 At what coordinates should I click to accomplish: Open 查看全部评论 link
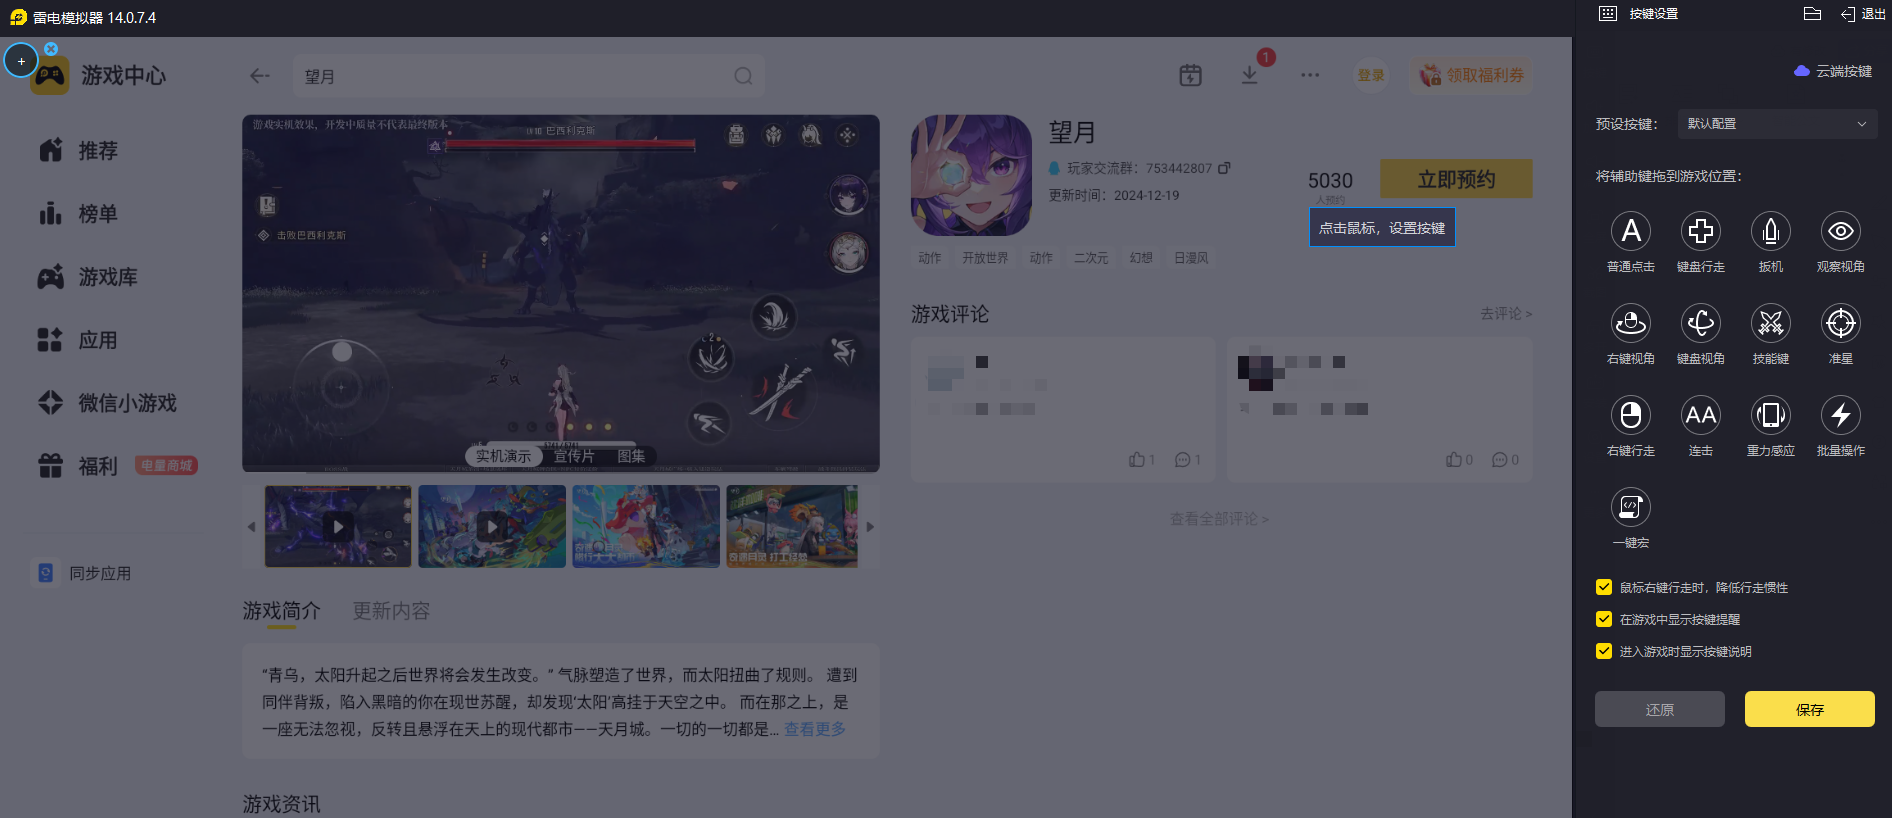pyautogui.click(x=1220, y=519)
